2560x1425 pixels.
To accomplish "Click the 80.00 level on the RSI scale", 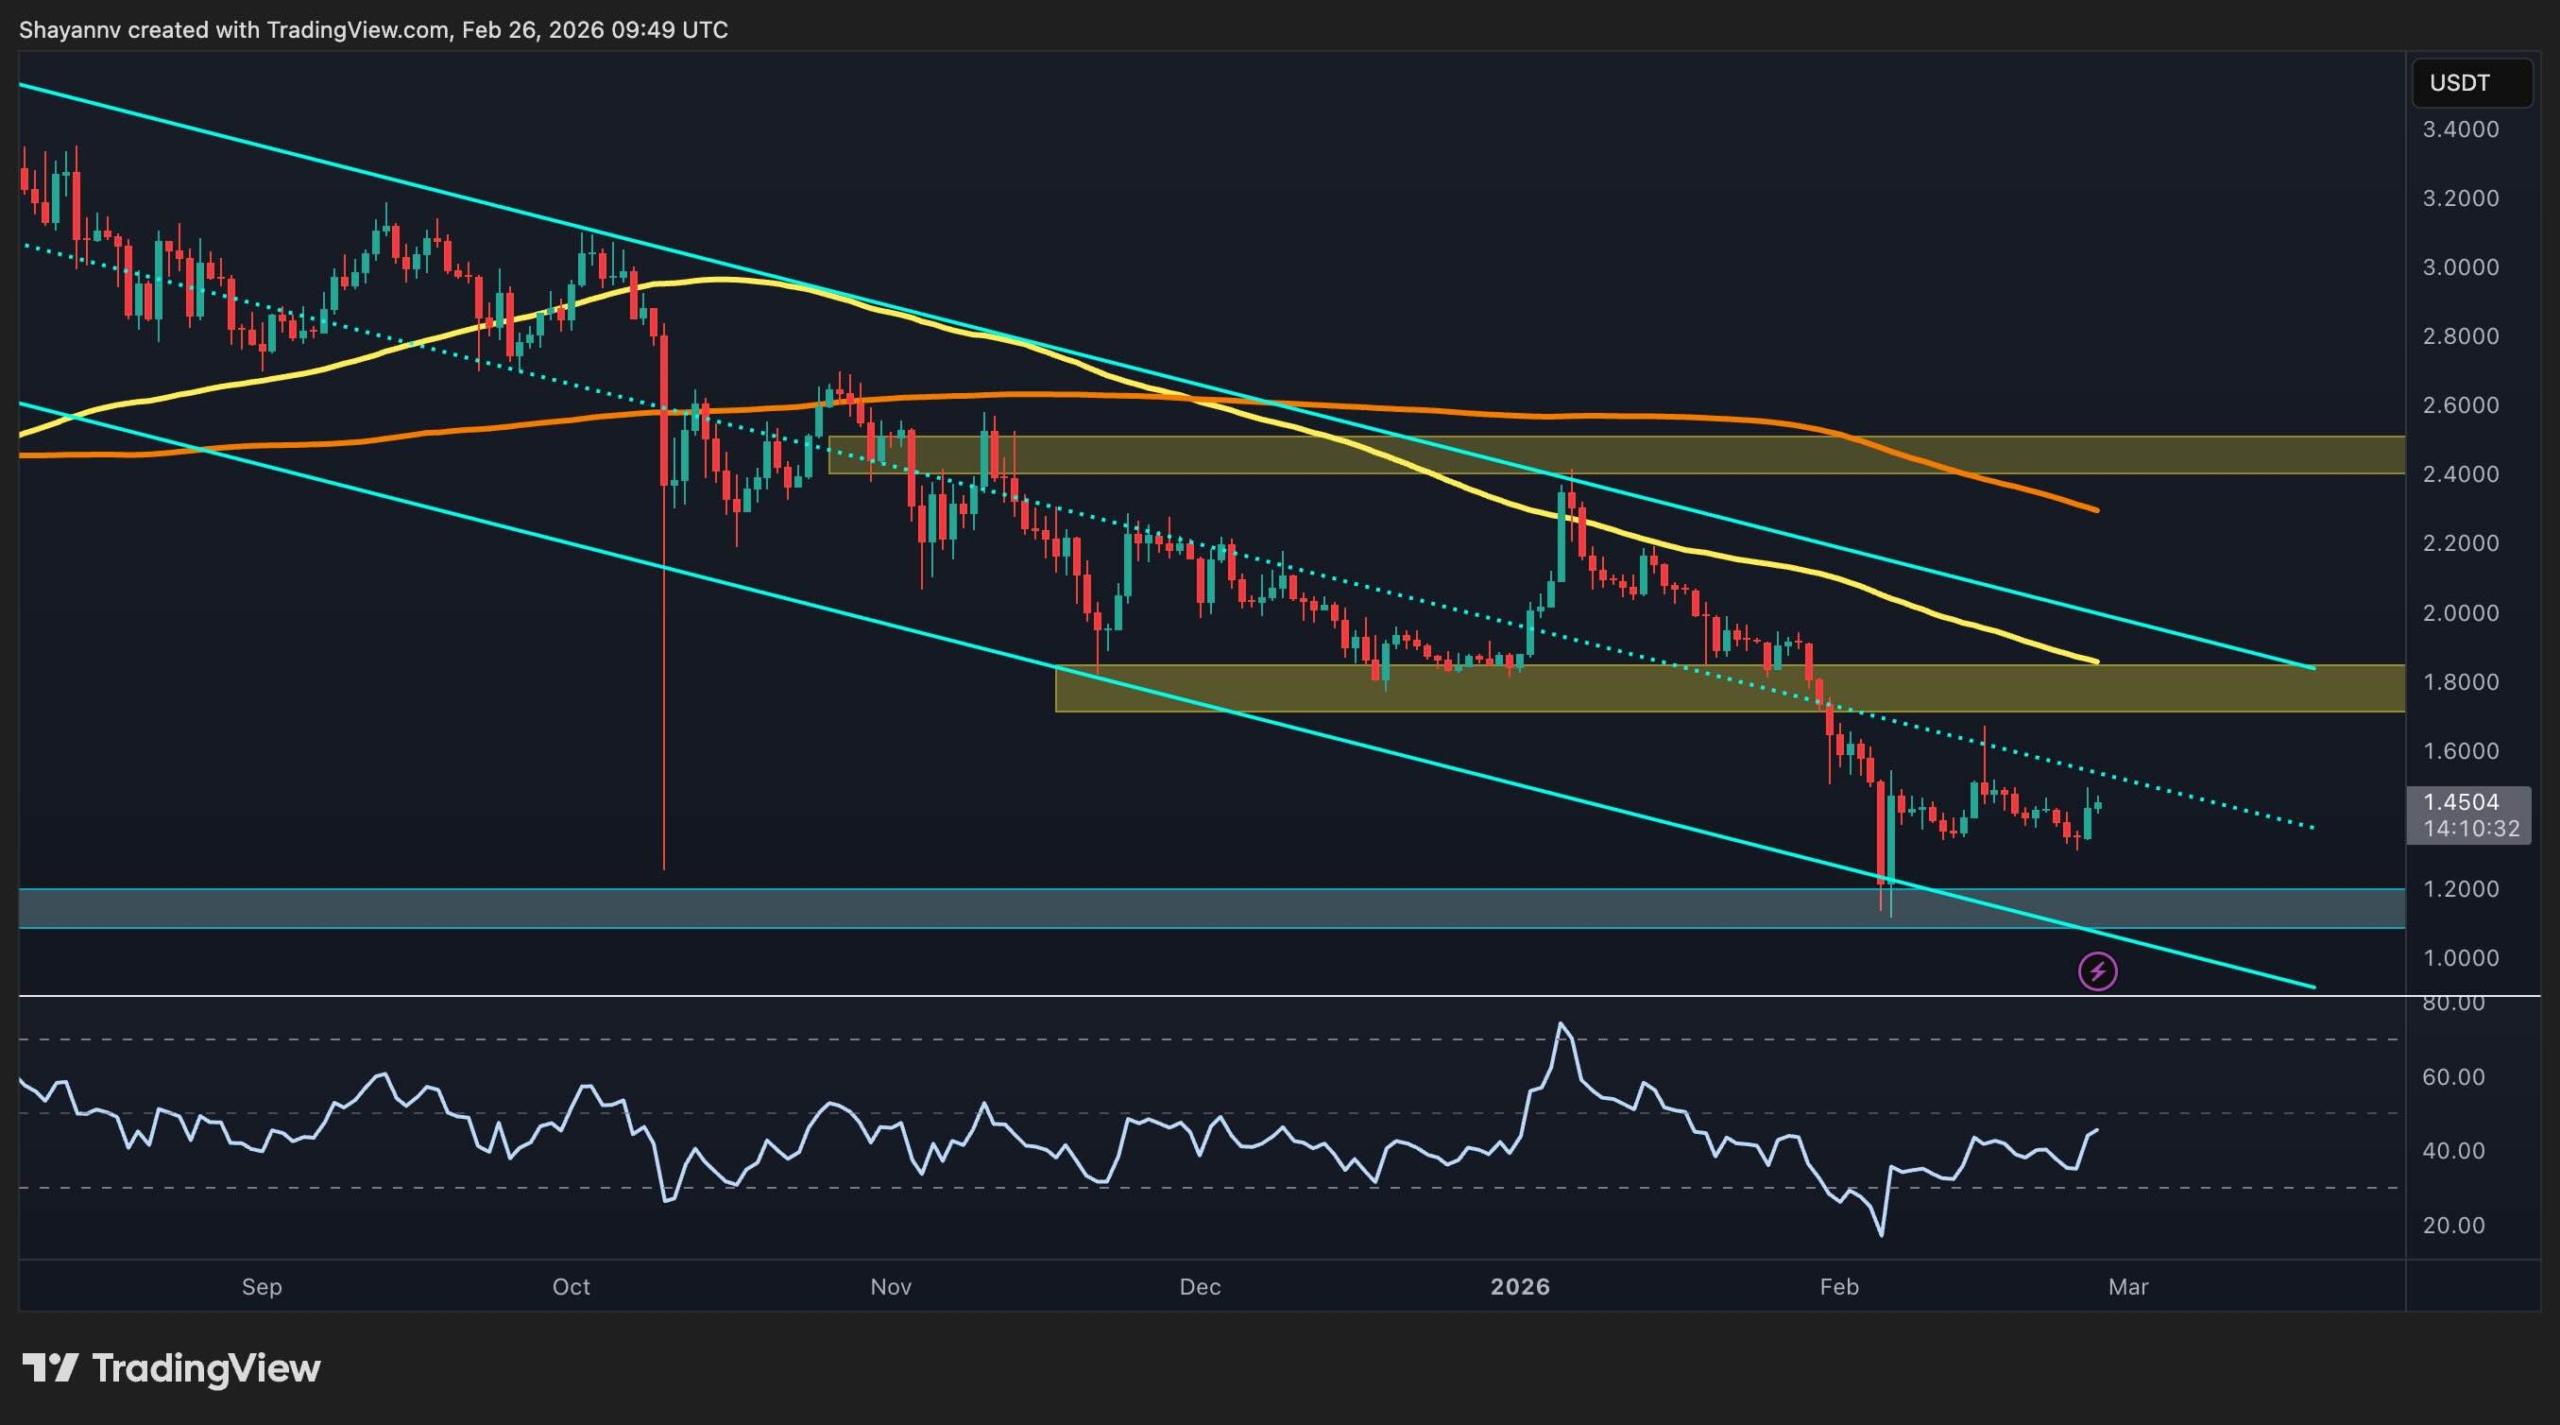I will click(x=2455, y=1002).
